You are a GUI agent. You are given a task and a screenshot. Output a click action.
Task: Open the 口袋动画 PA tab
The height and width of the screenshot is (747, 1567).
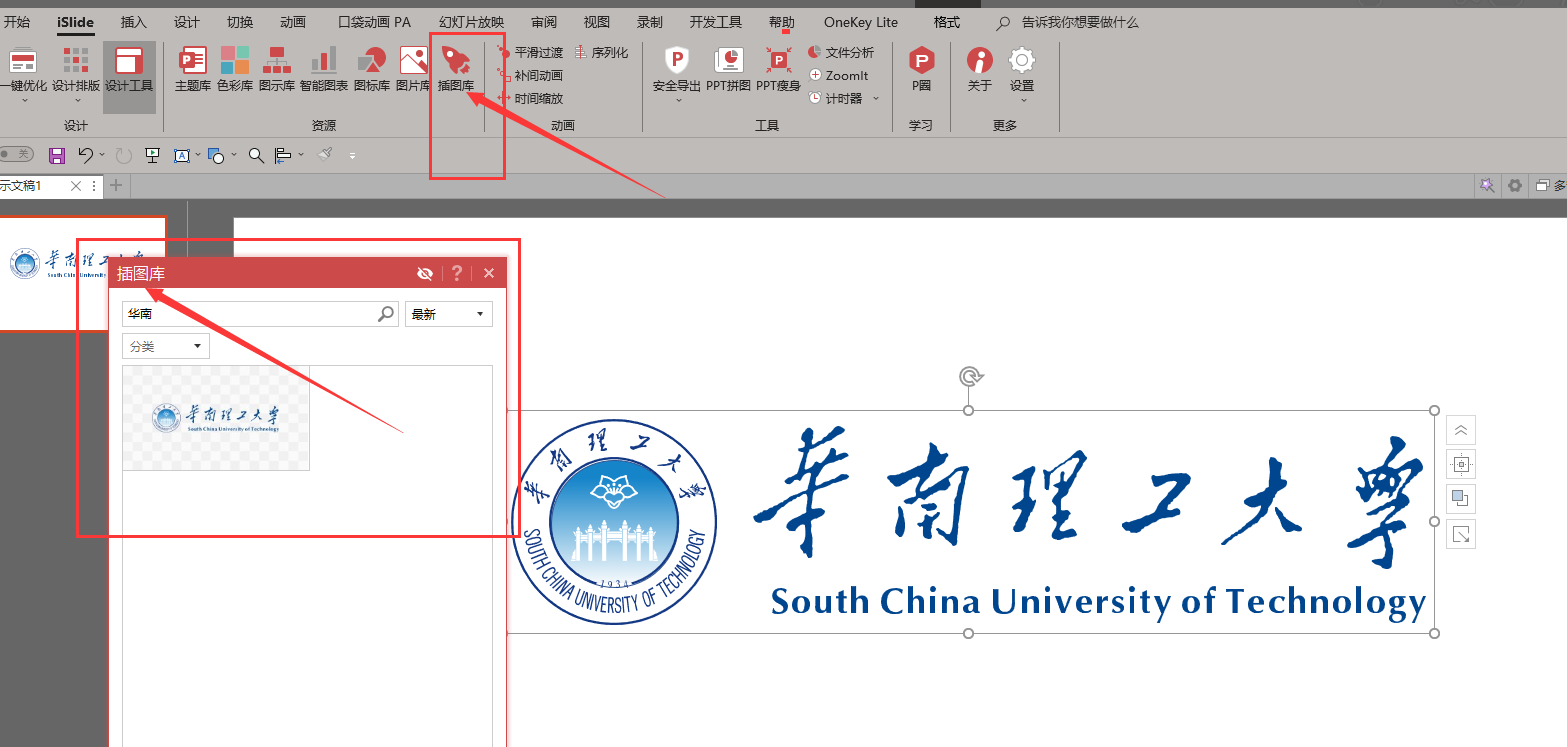[374, 22]
